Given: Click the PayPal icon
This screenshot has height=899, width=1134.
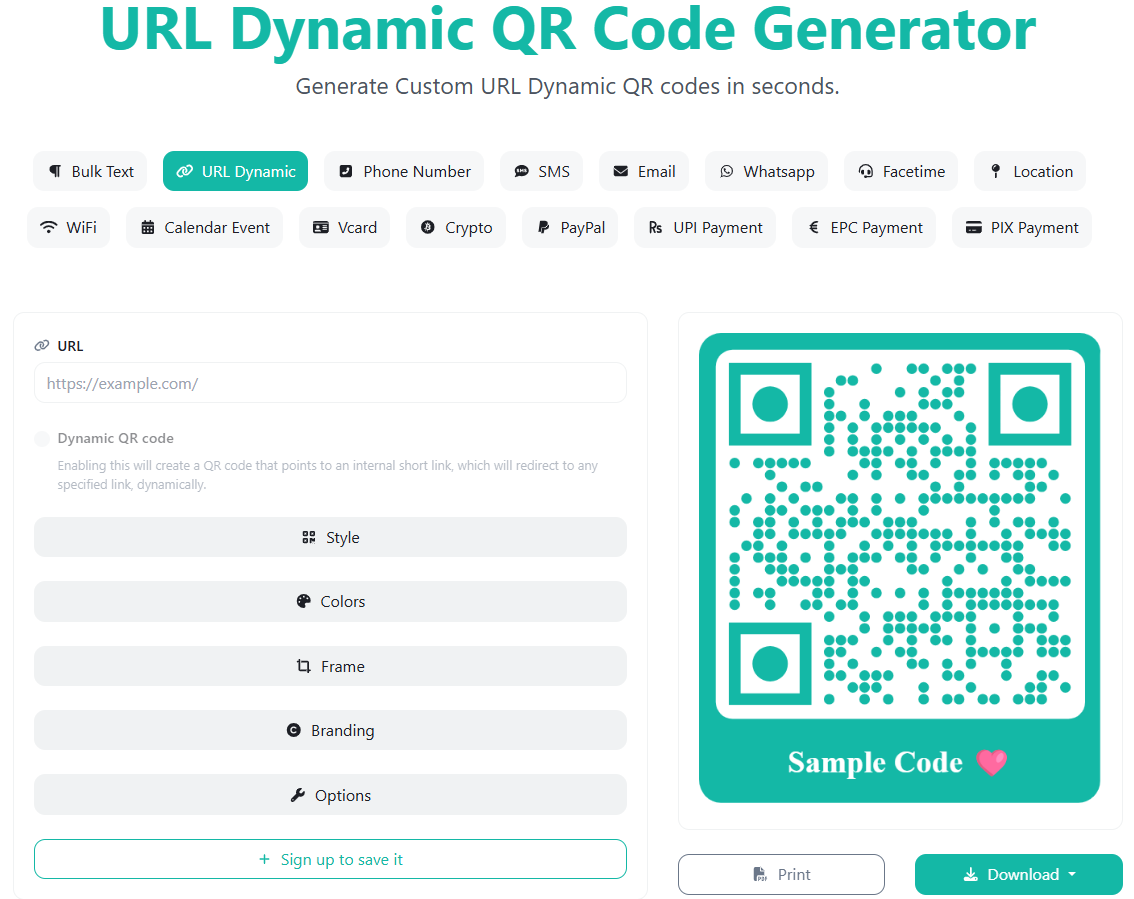Looking at the screenshot, I should [543, 228].
